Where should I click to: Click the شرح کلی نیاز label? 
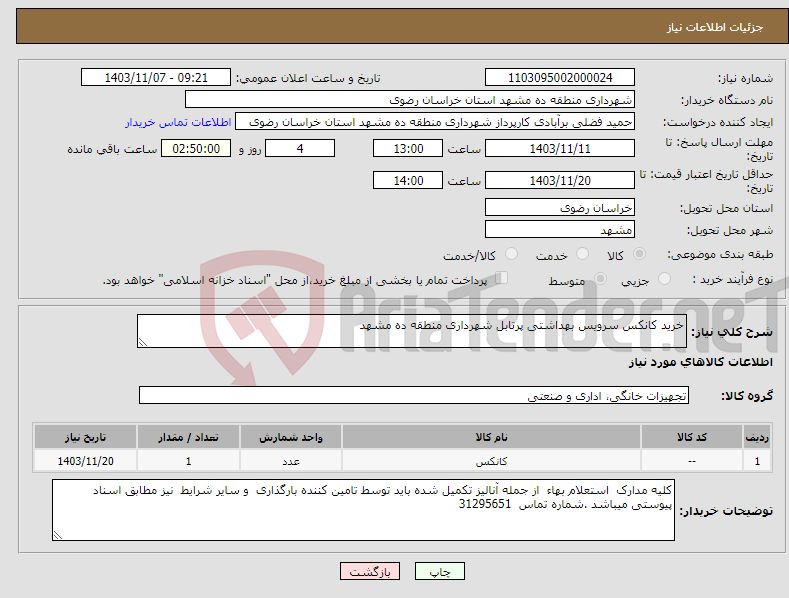click(732, 332)
